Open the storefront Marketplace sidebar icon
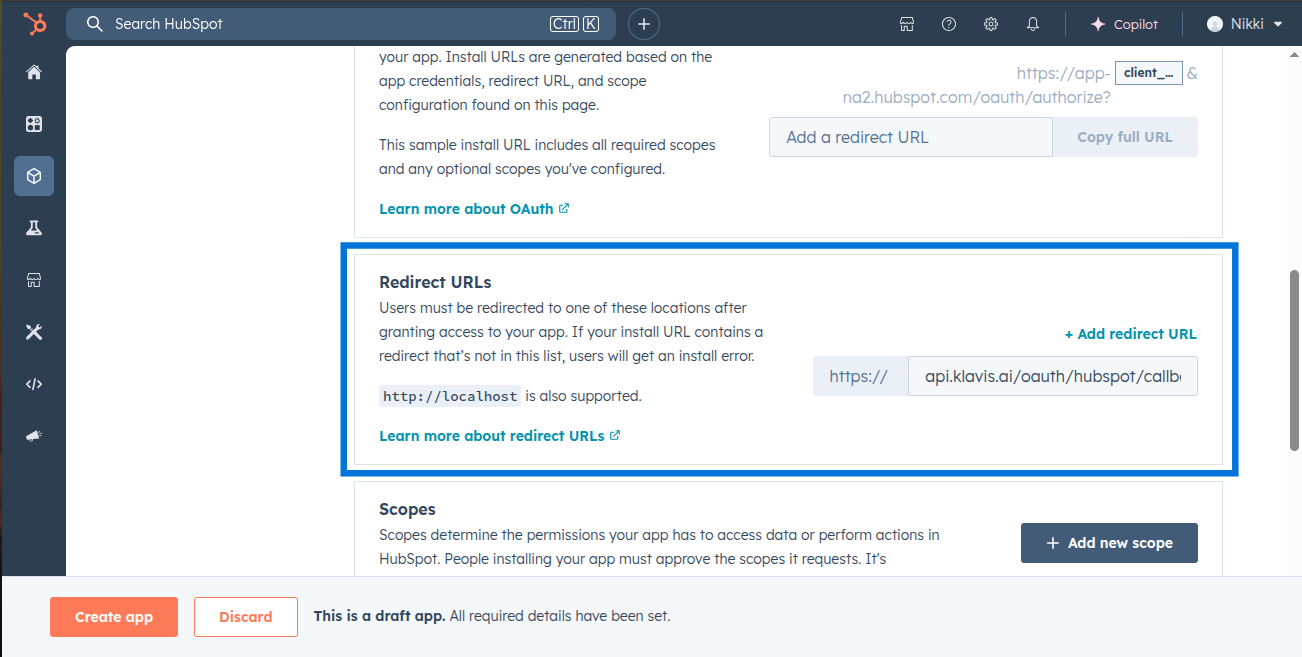The width and height of the screenshot is (1302, 657). click(34, 280)
